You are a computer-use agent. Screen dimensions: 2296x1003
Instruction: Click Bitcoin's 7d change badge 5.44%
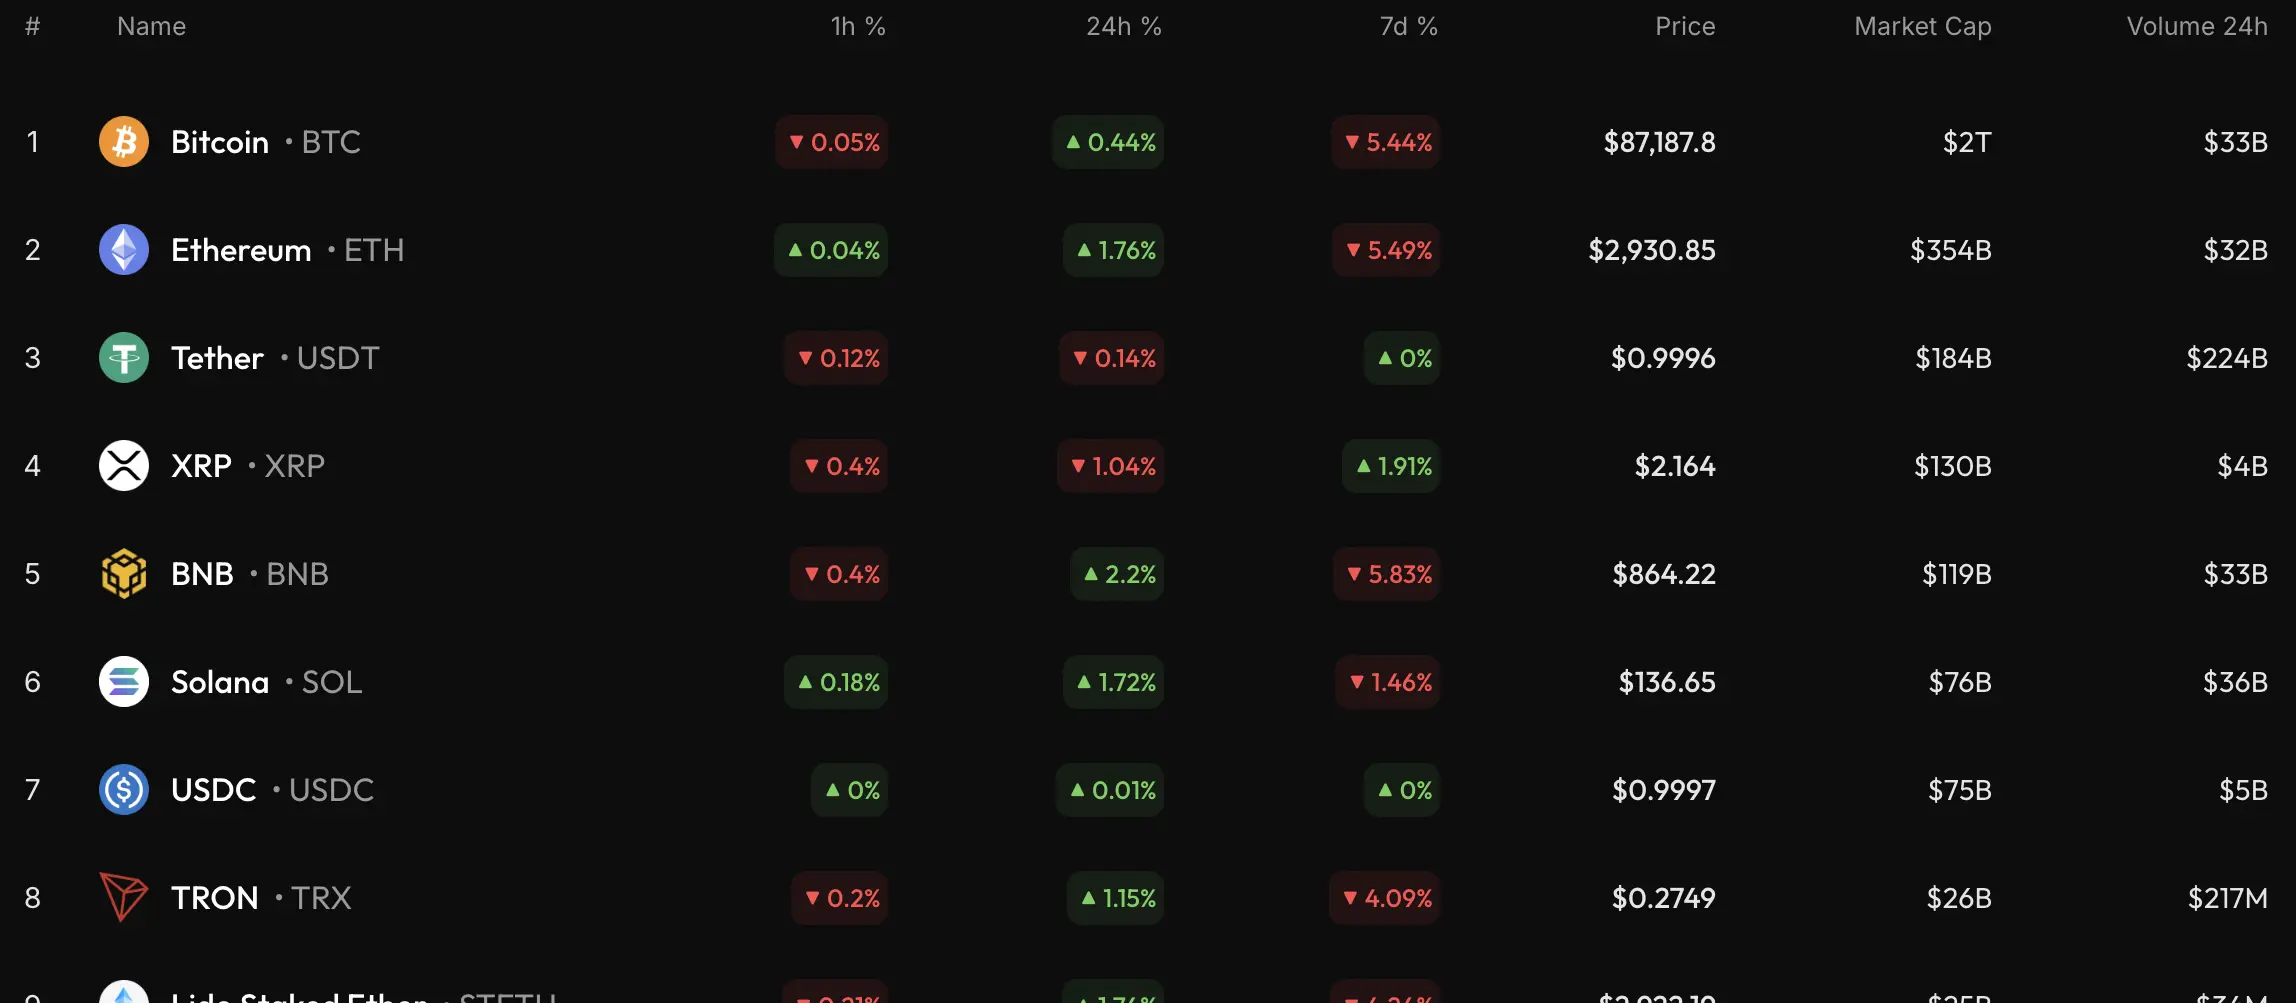(1387, 142)
